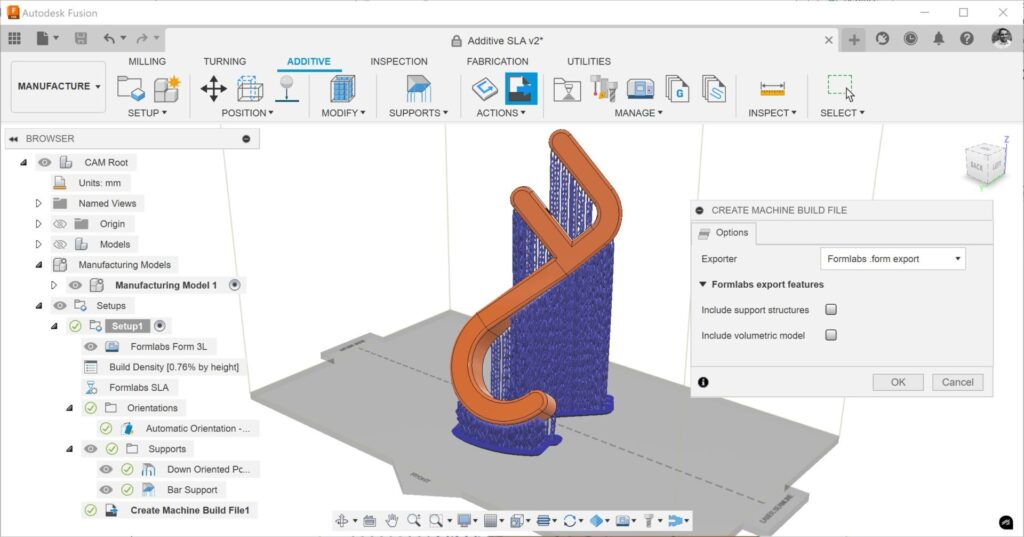The width and height of the screenshot is (1024, 537).
Task: Open the SETUP dropdown menu
Action: (147, 112)
